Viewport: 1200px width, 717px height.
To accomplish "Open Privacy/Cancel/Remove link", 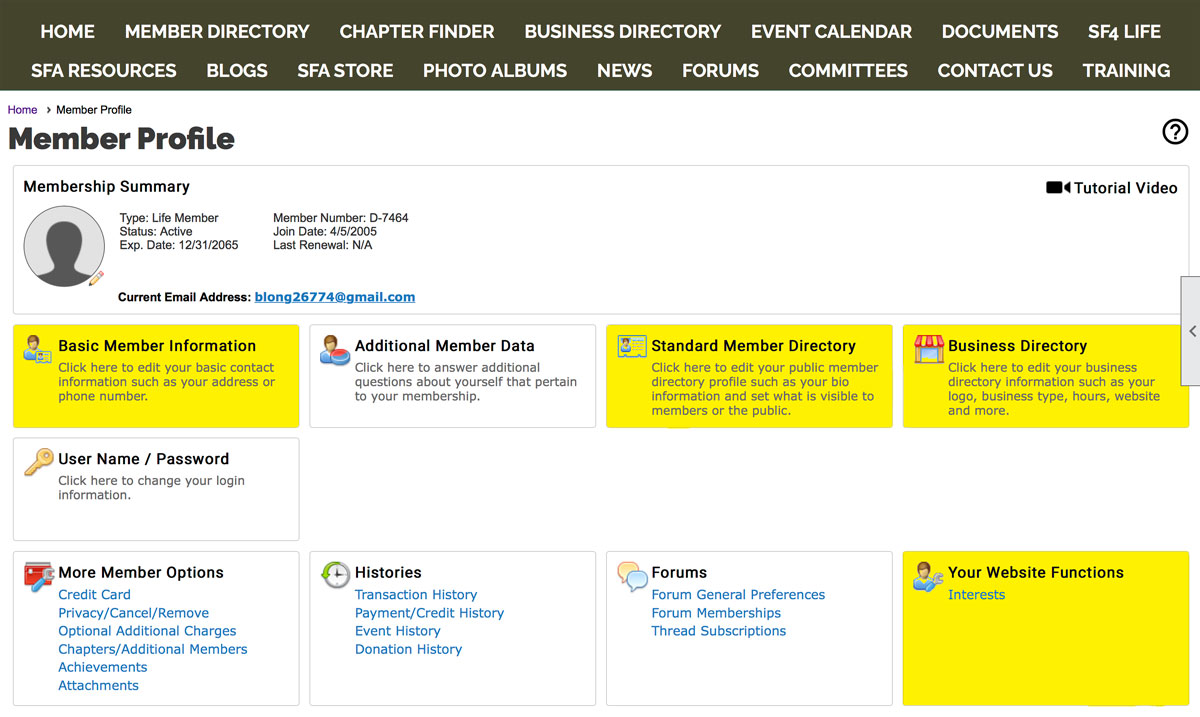I will [134, 613].
